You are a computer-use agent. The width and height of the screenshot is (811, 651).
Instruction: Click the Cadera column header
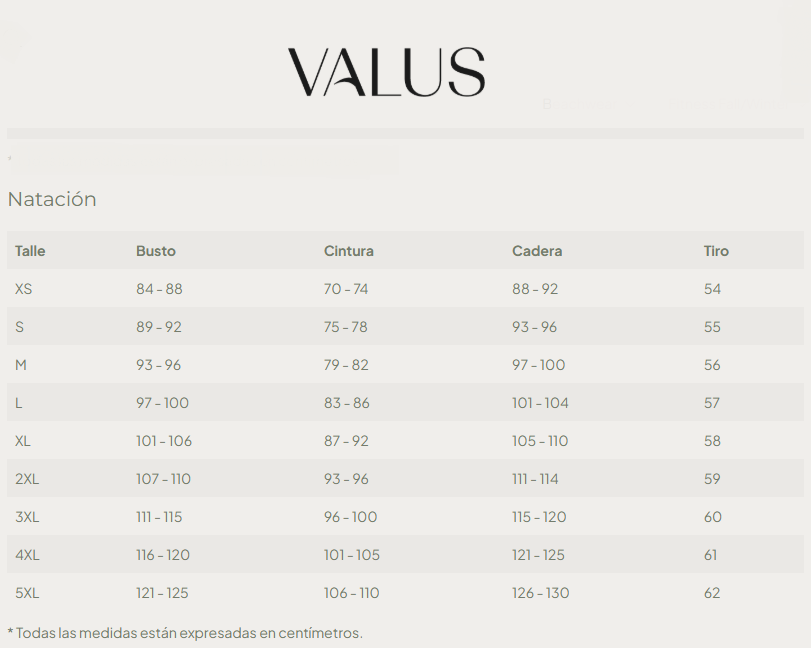(537, 251)
